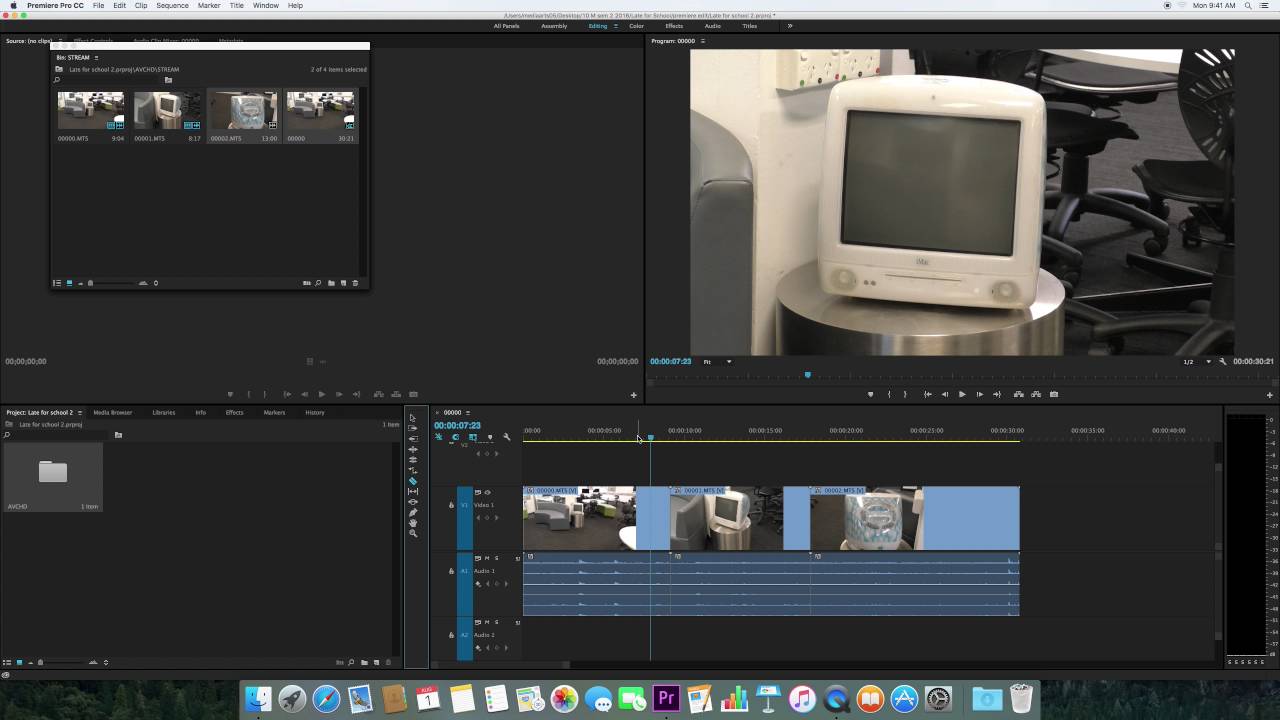Solo the Audio 1 track
Image resolution: width=1280 pixels, height=720 pixels.
point(496,558)
